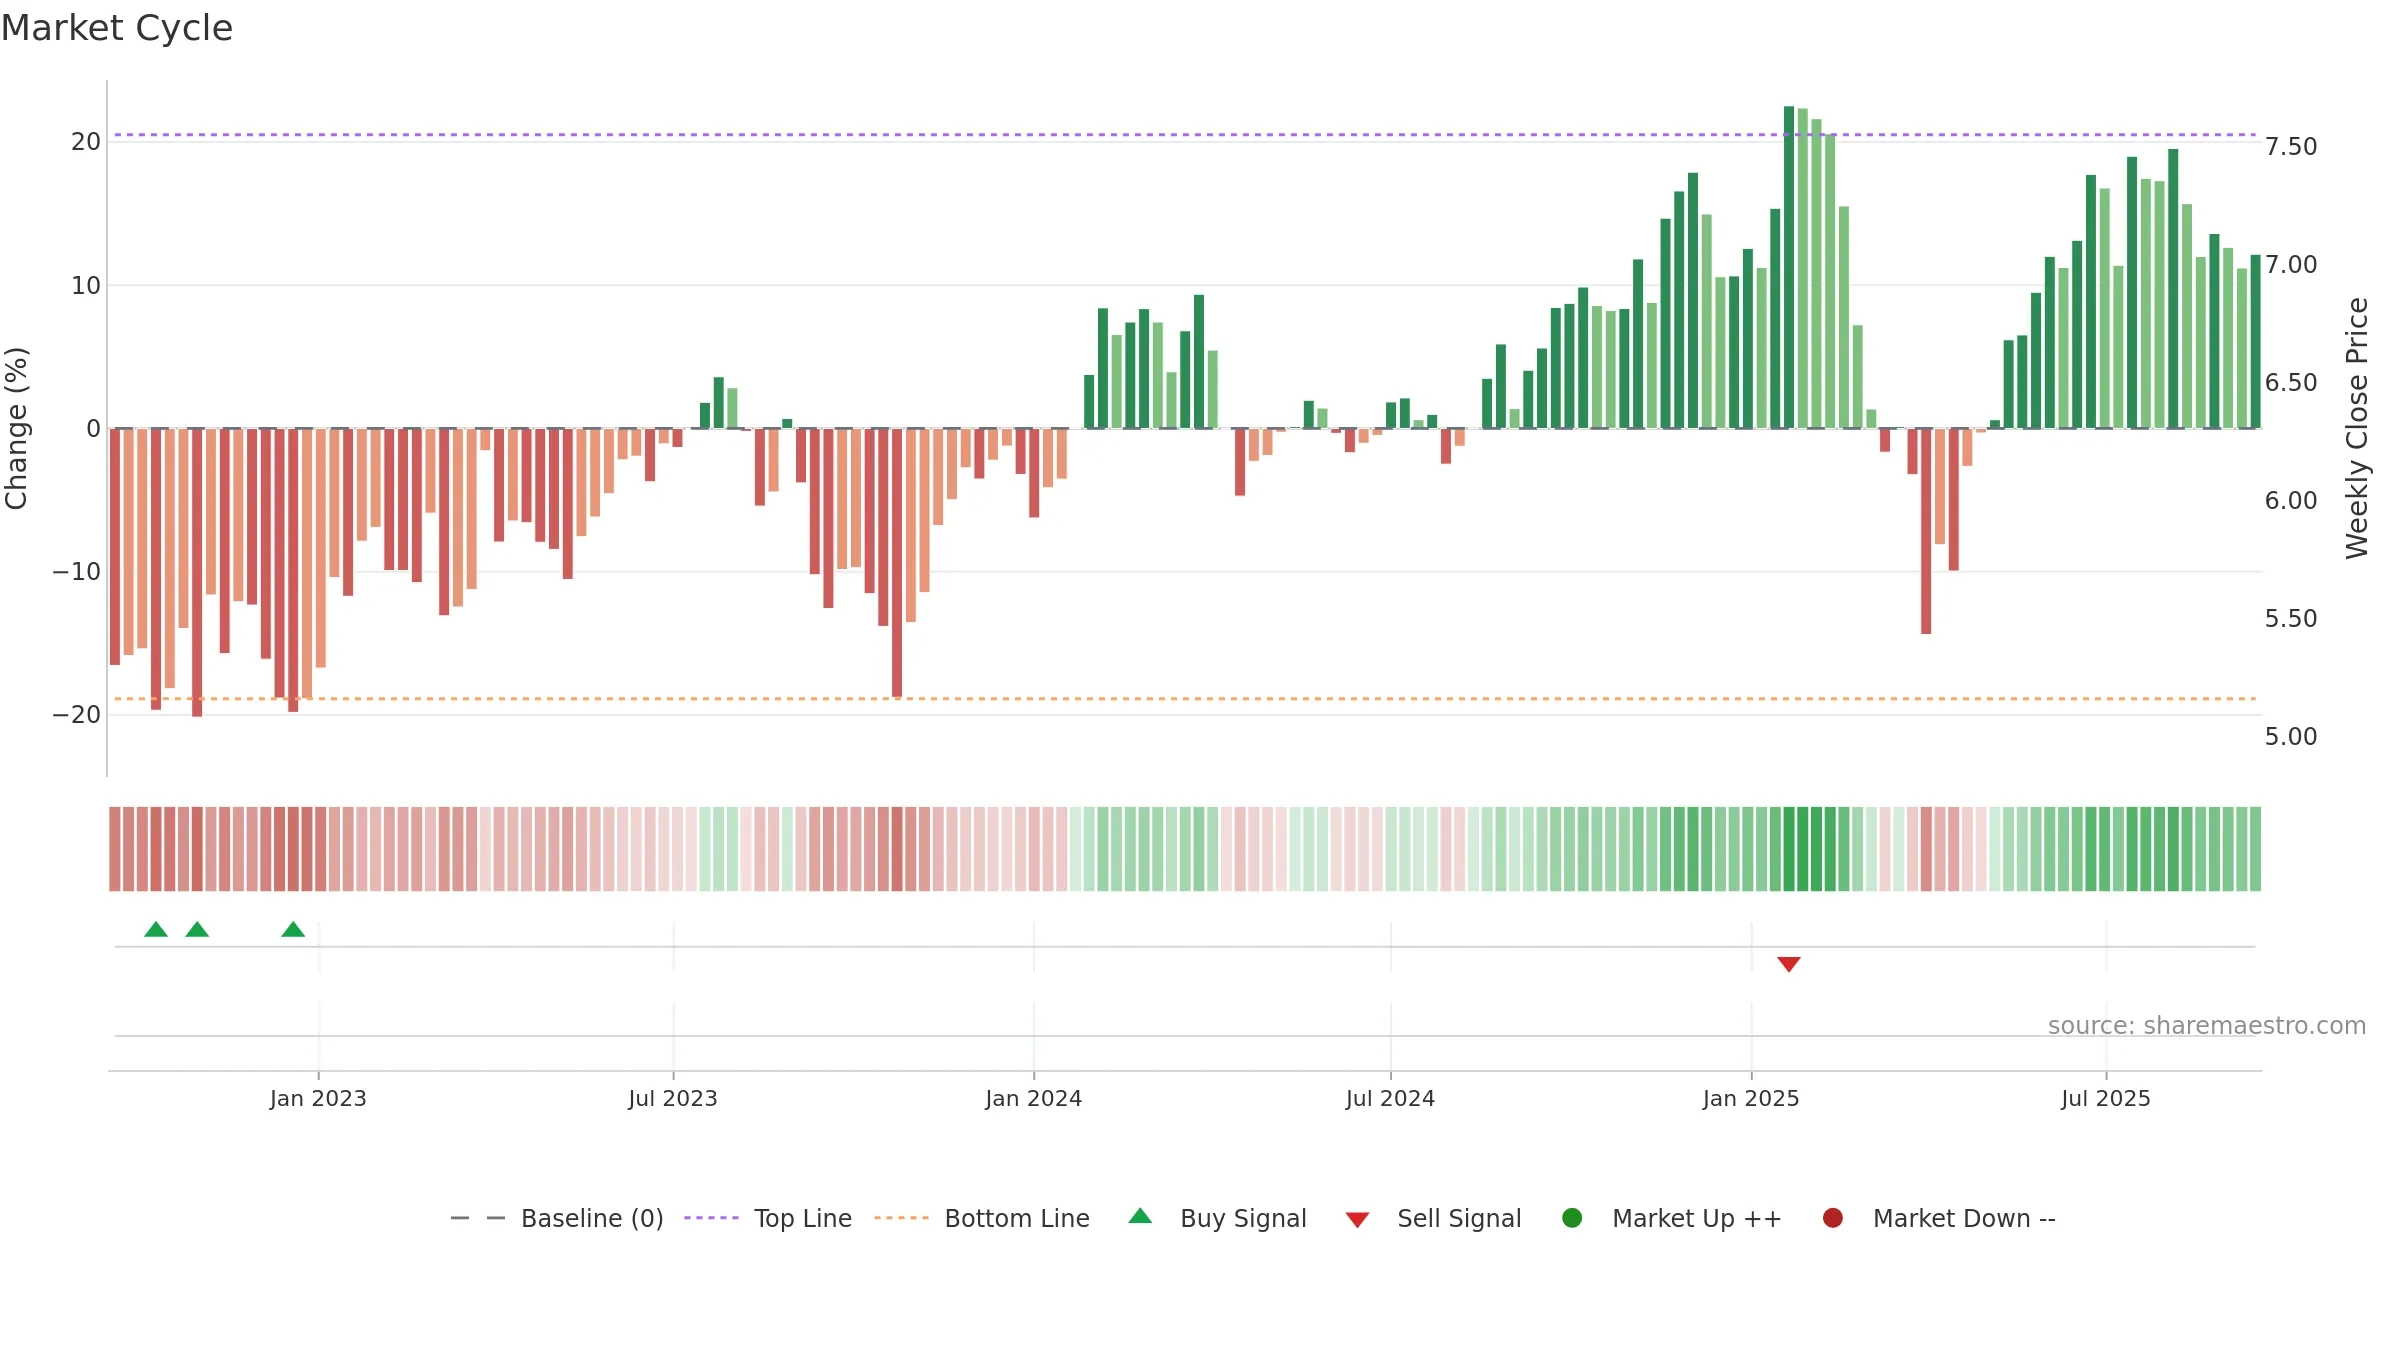Click the 7.00 price axis value
The width and height of the screenshot is (2400, 1350).
tap(2291, 265)
